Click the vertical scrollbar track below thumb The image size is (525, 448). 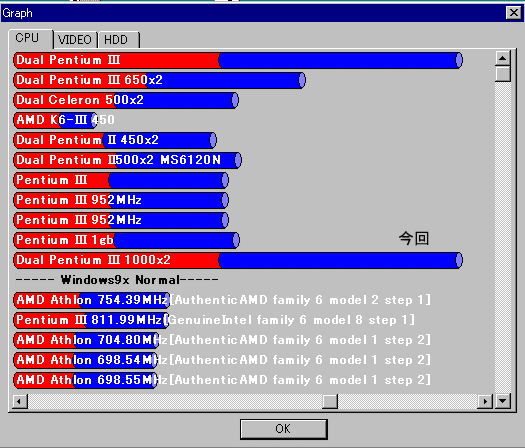[x=503, y=238]
